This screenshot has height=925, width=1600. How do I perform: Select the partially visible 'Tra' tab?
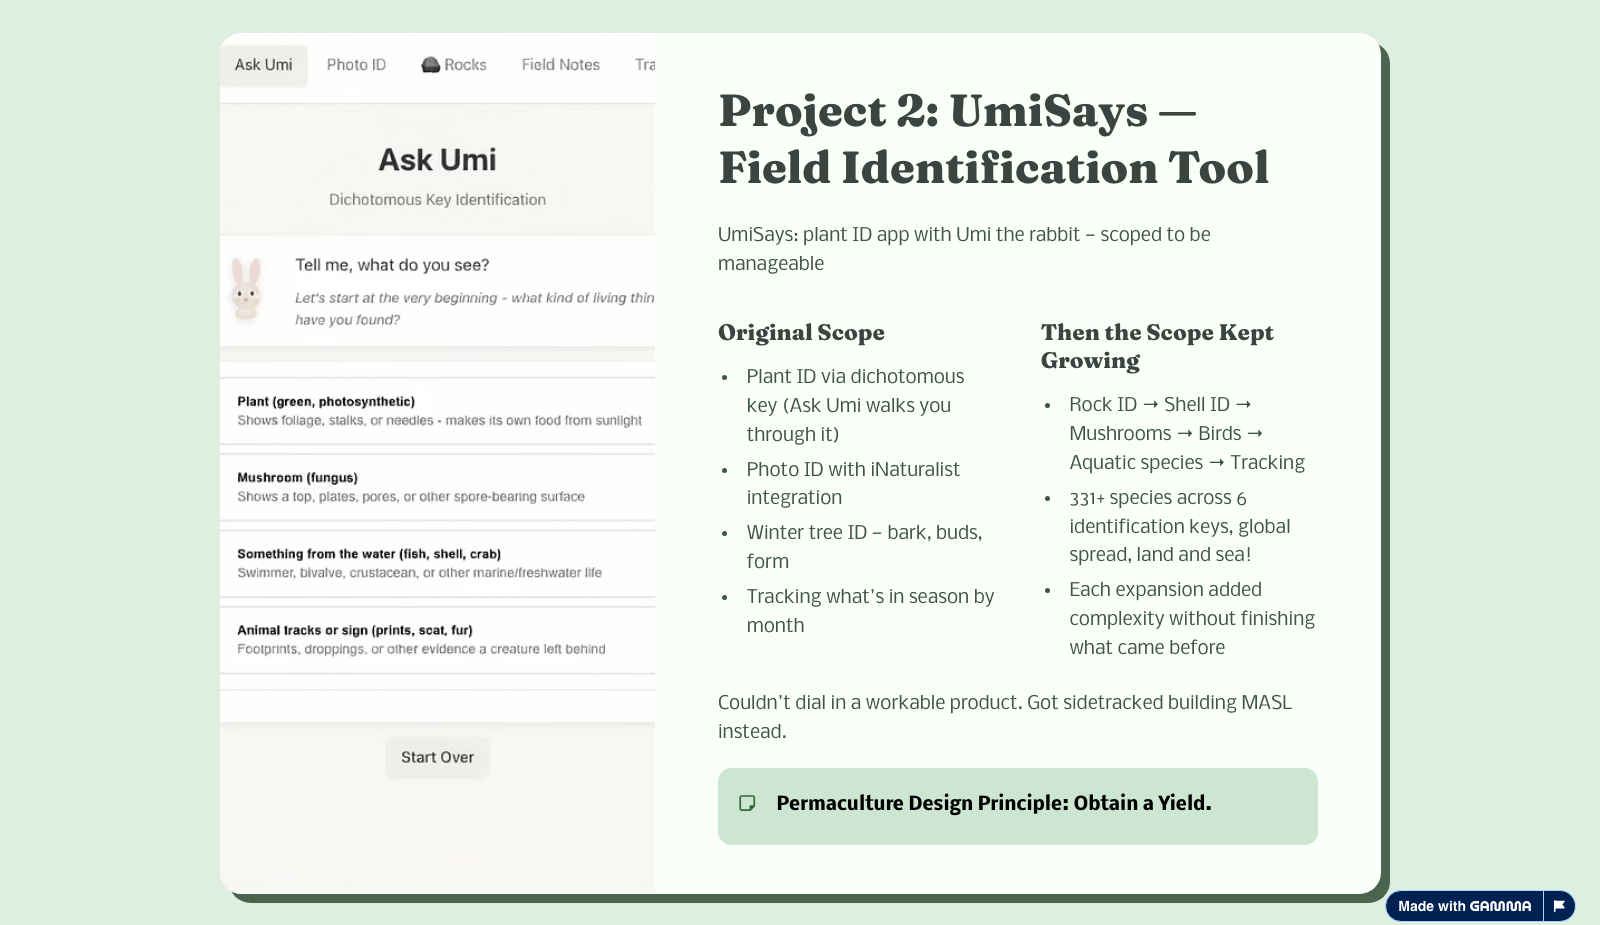click(645, 65)
